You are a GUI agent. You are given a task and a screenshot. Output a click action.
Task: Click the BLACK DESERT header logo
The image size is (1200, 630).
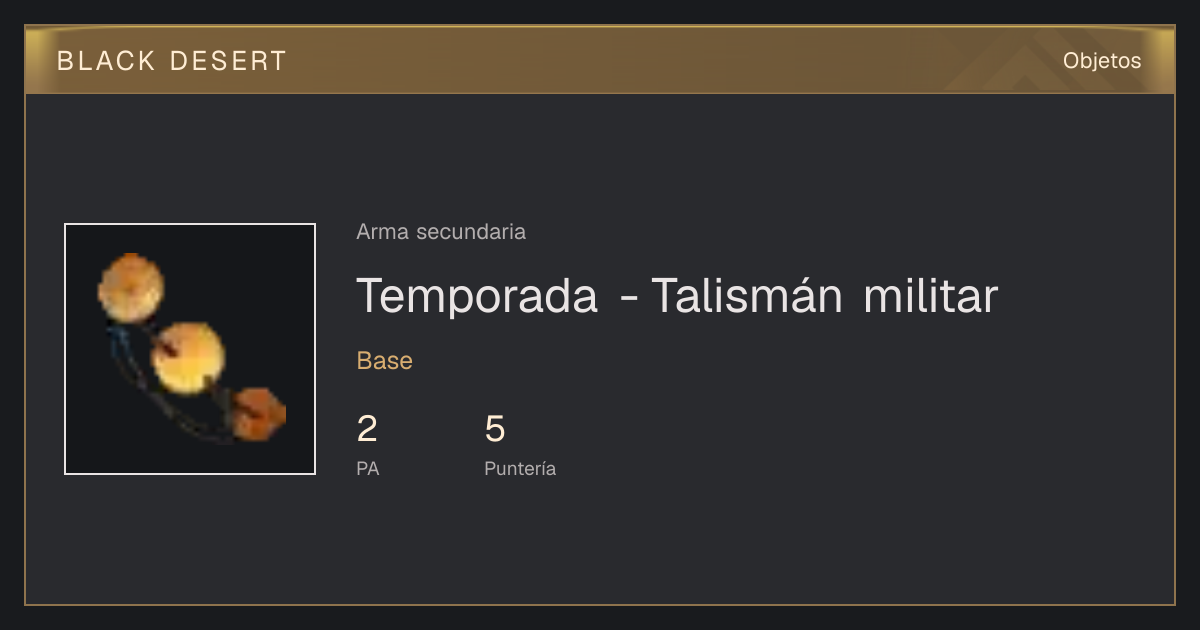[x=172, y=61]
